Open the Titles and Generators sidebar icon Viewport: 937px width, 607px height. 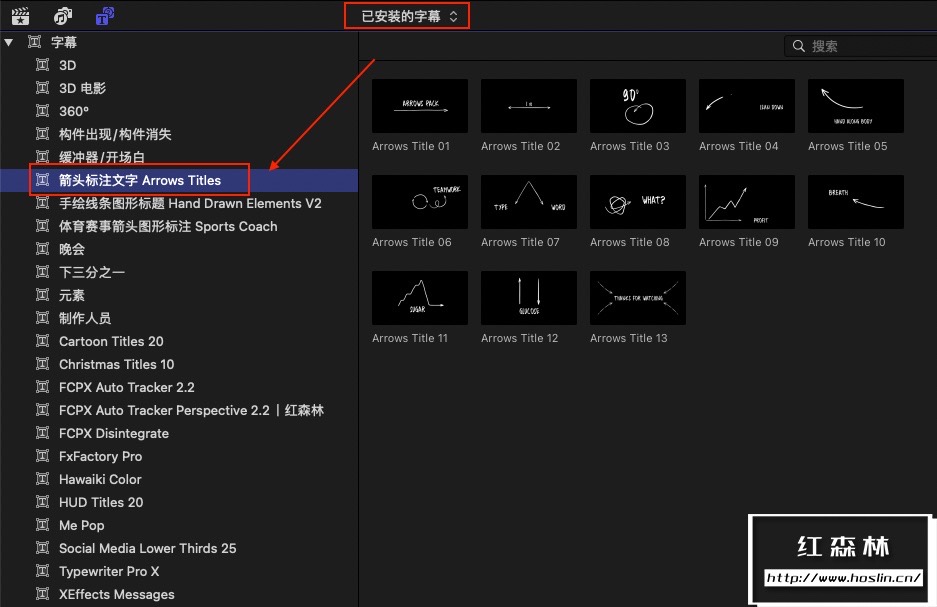[x=105, y=16]
